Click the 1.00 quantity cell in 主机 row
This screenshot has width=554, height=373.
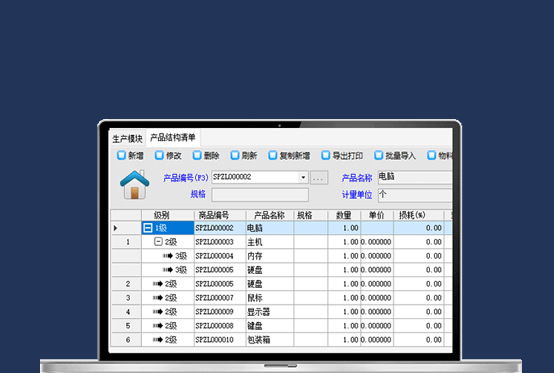344,242
